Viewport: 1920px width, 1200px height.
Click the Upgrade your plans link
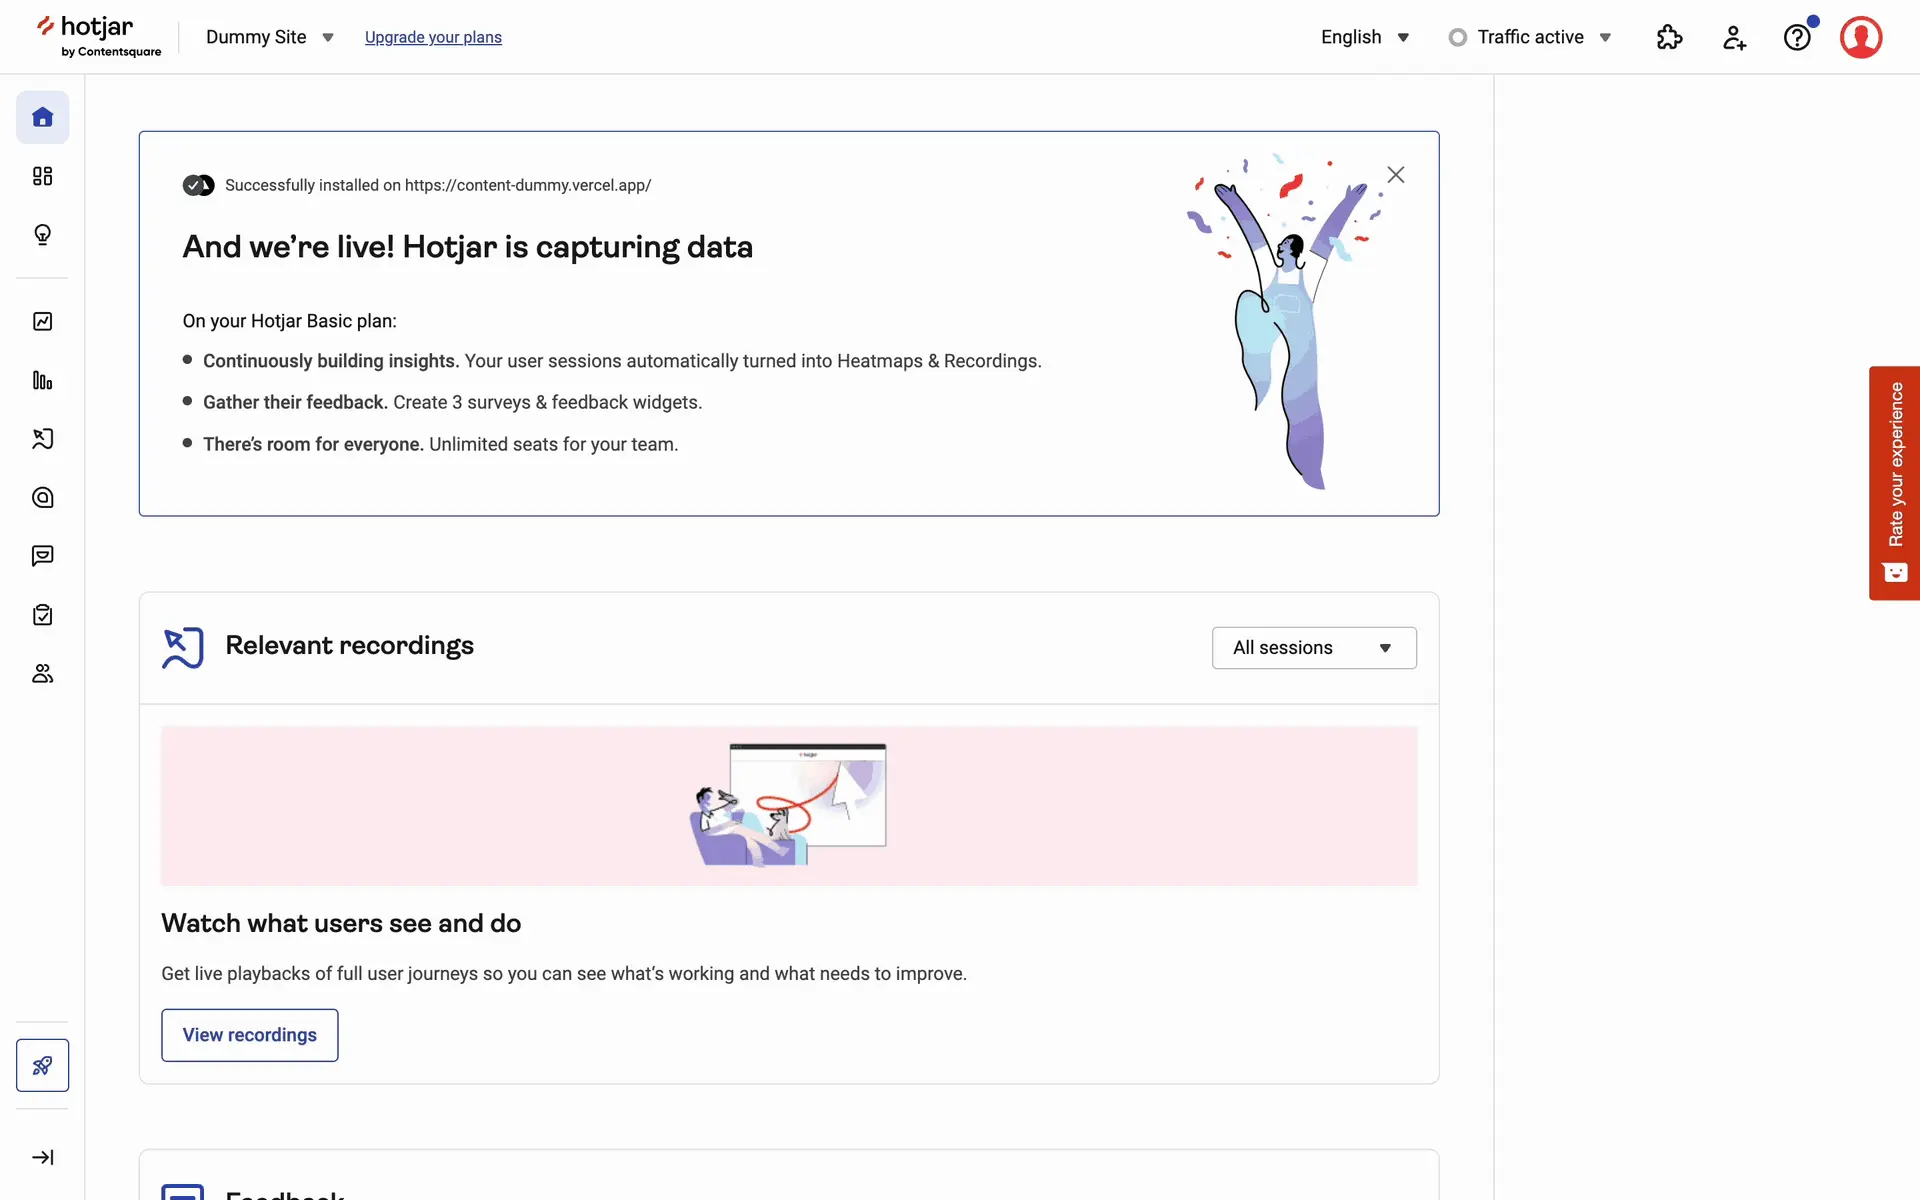pos(433,37)
